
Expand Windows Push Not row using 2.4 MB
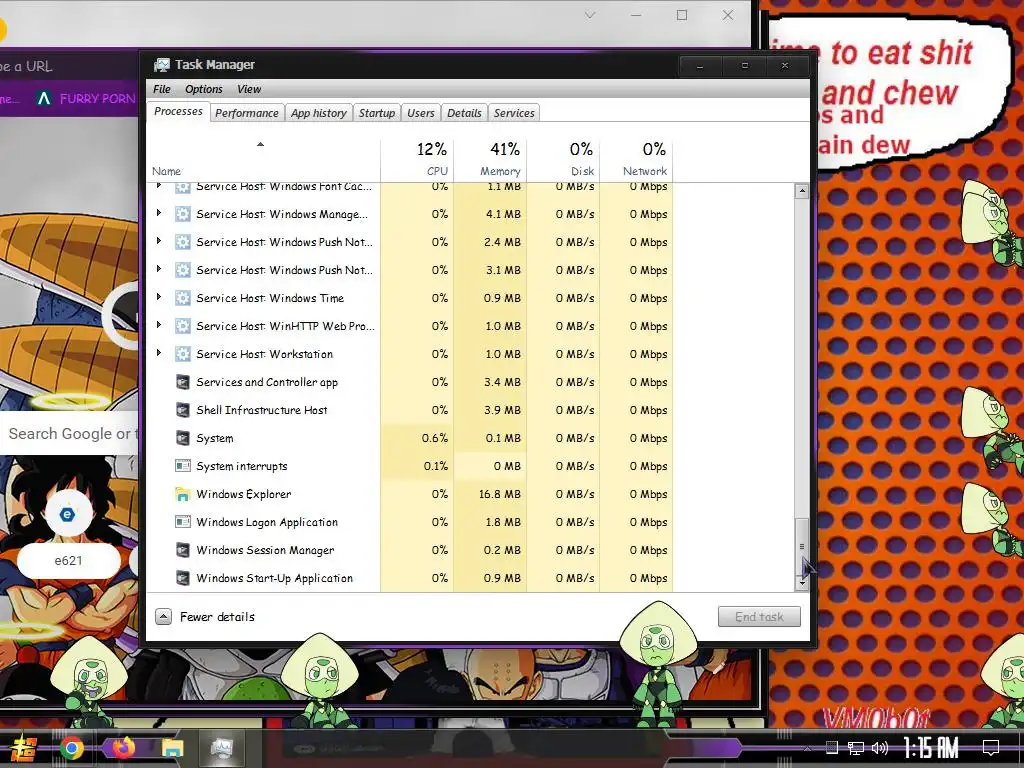(x=159, y=241)
